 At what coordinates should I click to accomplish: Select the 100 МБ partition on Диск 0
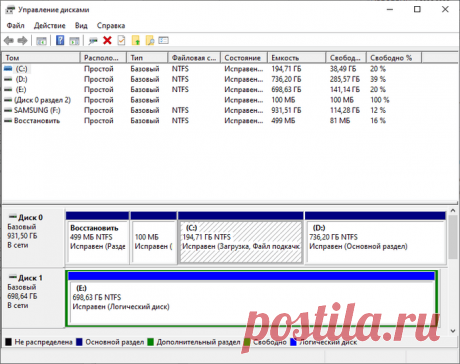[x=154, y=238]
